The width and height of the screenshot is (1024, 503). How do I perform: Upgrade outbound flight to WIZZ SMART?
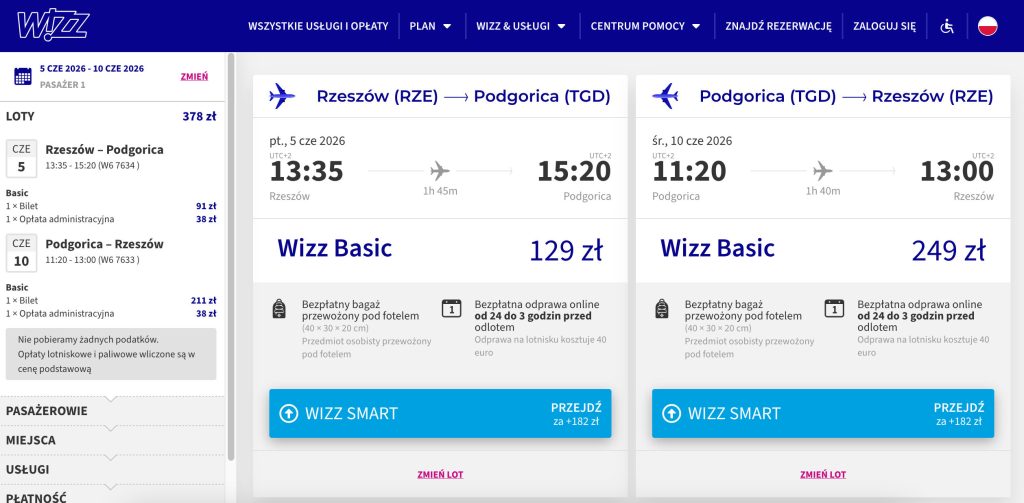click(x=440, y=413)
